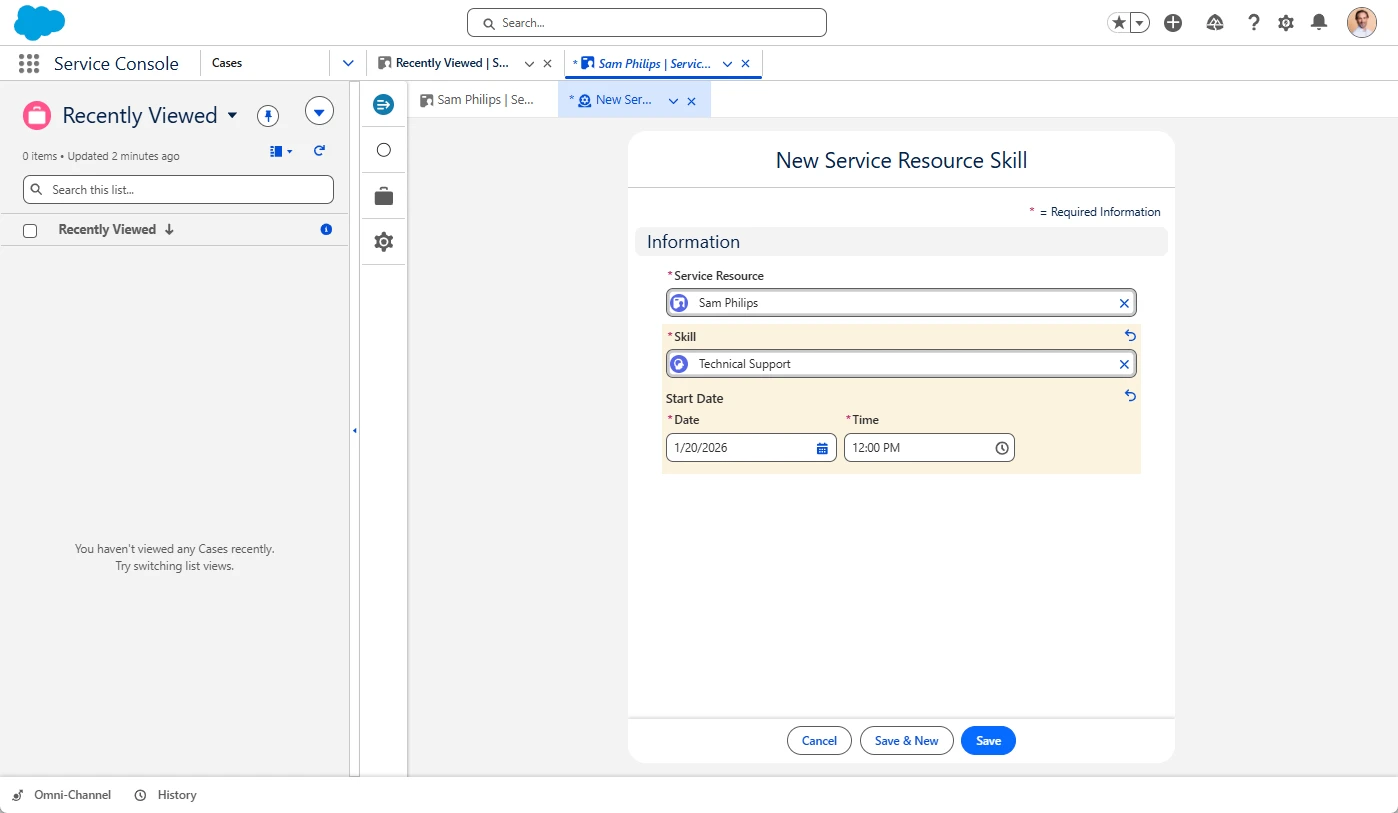The width and height of the screenshot is (1398, 813).
Task: Open the Setup gear in header
Action: pyautogui.click(x=1286, y=22)
